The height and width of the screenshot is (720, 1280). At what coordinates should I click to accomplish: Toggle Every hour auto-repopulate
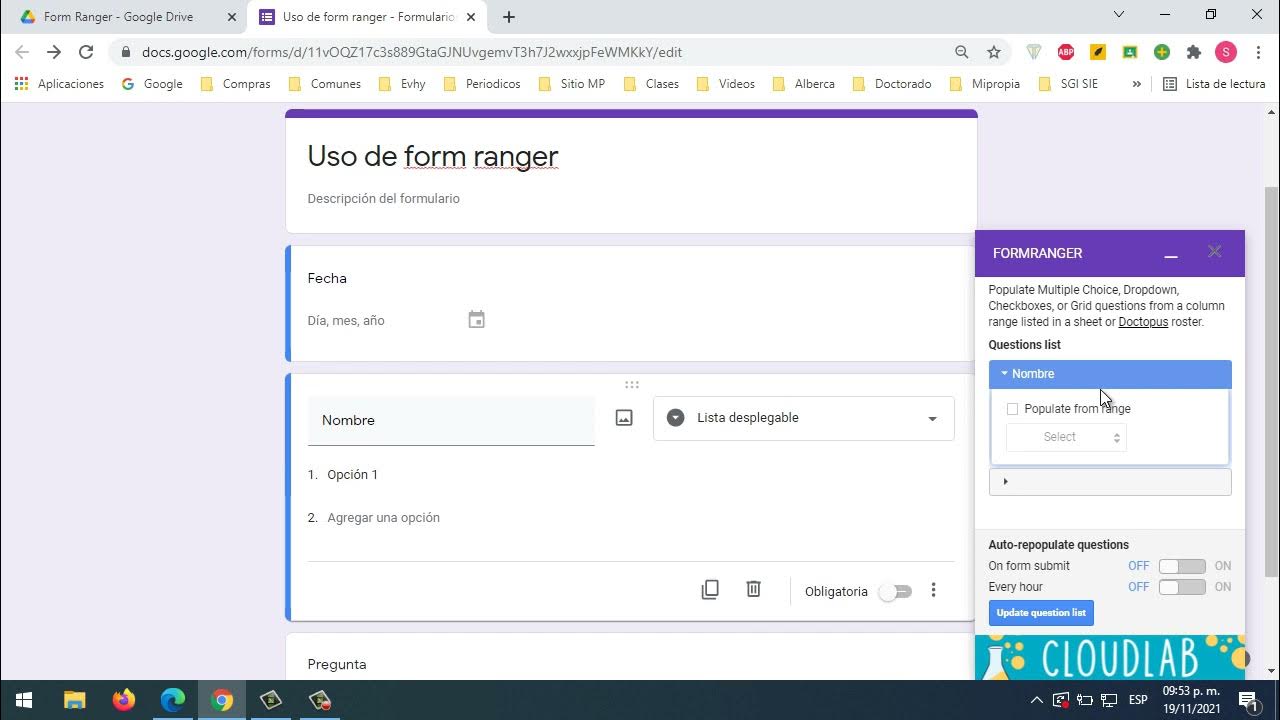coord(1182,587)
